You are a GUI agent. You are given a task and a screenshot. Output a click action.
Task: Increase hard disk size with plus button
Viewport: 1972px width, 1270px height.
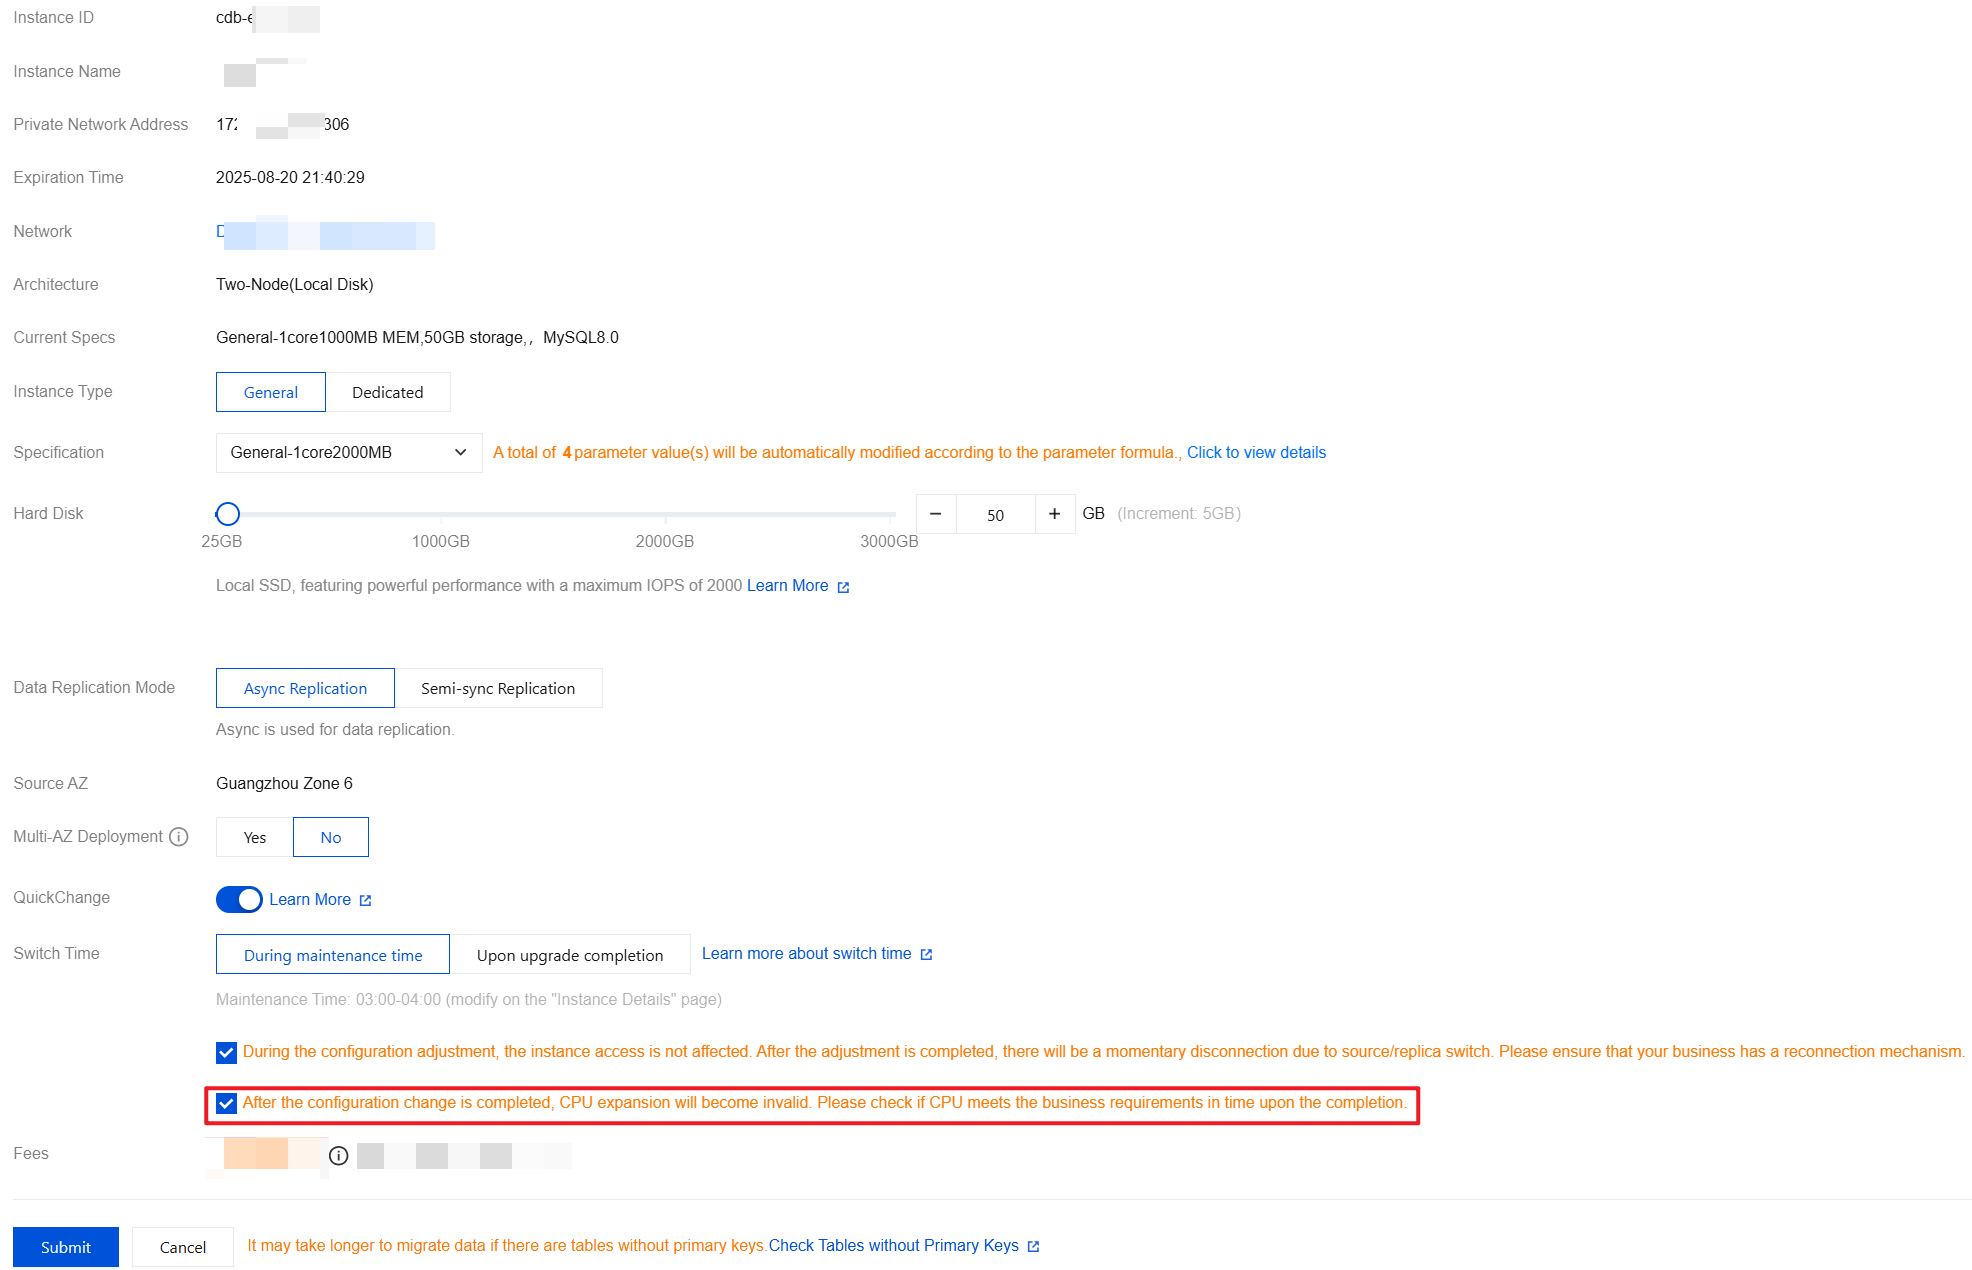[x=1055, y=514]
